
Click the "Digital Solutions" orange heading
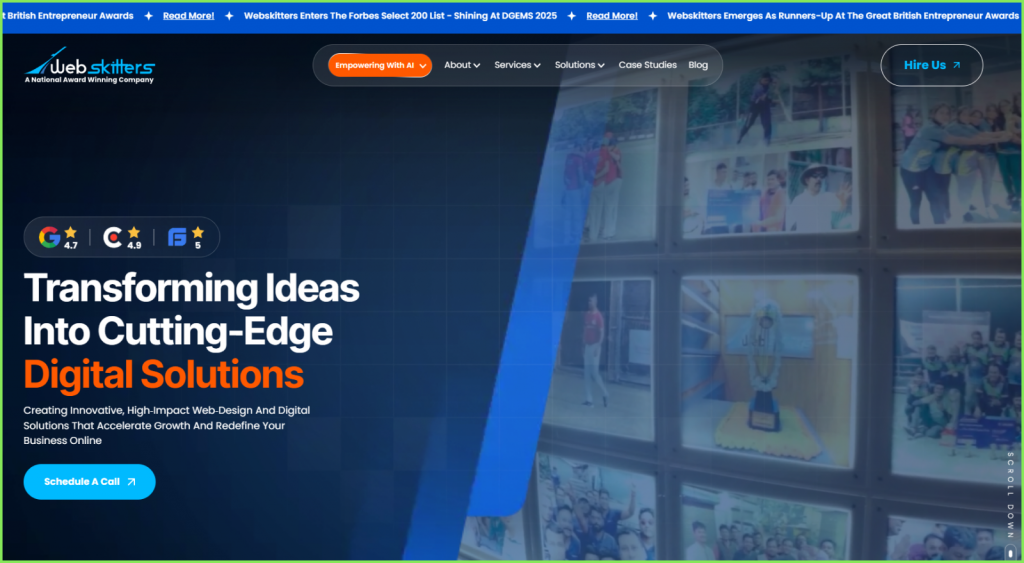coord(164,375)
